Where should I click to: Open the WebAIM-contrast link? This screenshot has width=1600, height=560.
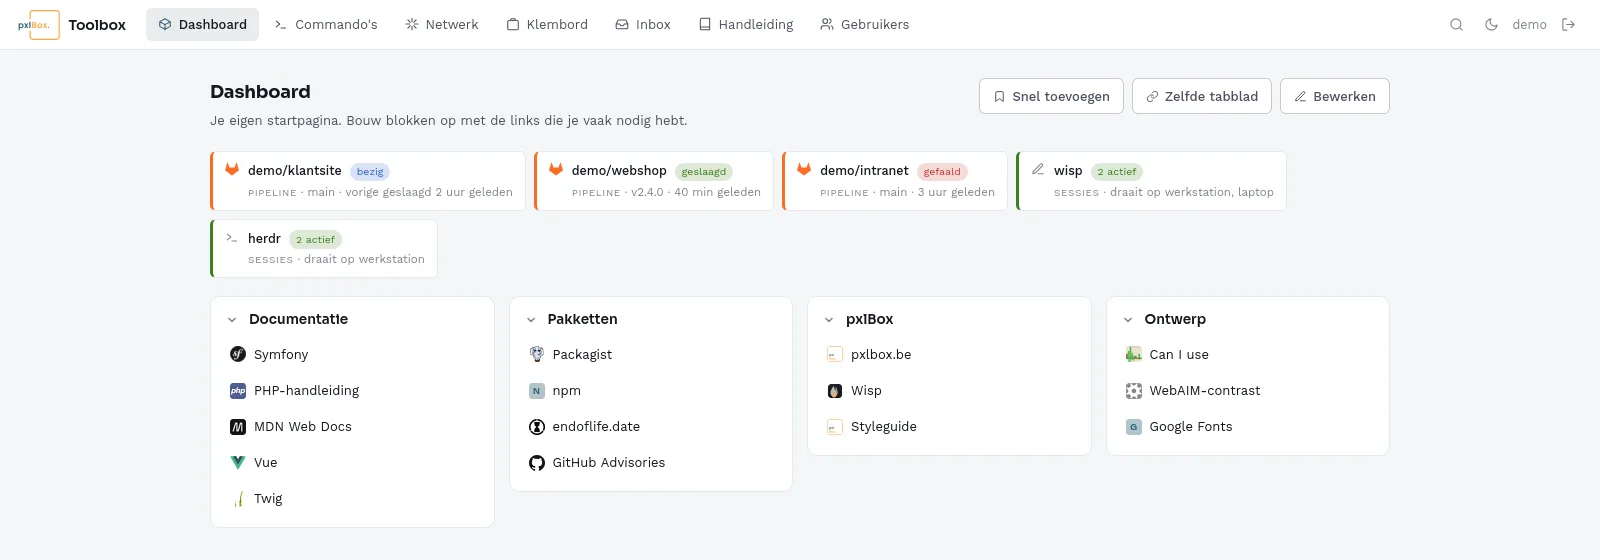[1205, 391]
